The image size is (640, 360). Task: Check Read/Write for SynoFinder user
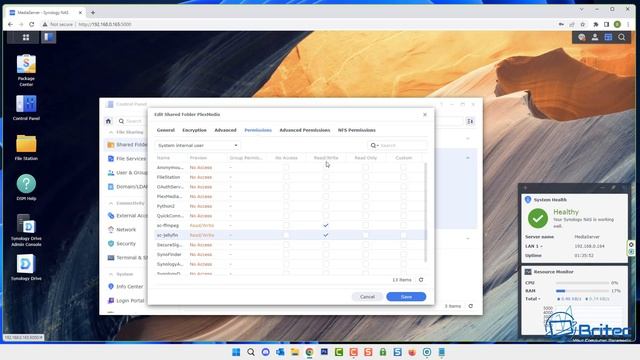click(x=326, y=254)
